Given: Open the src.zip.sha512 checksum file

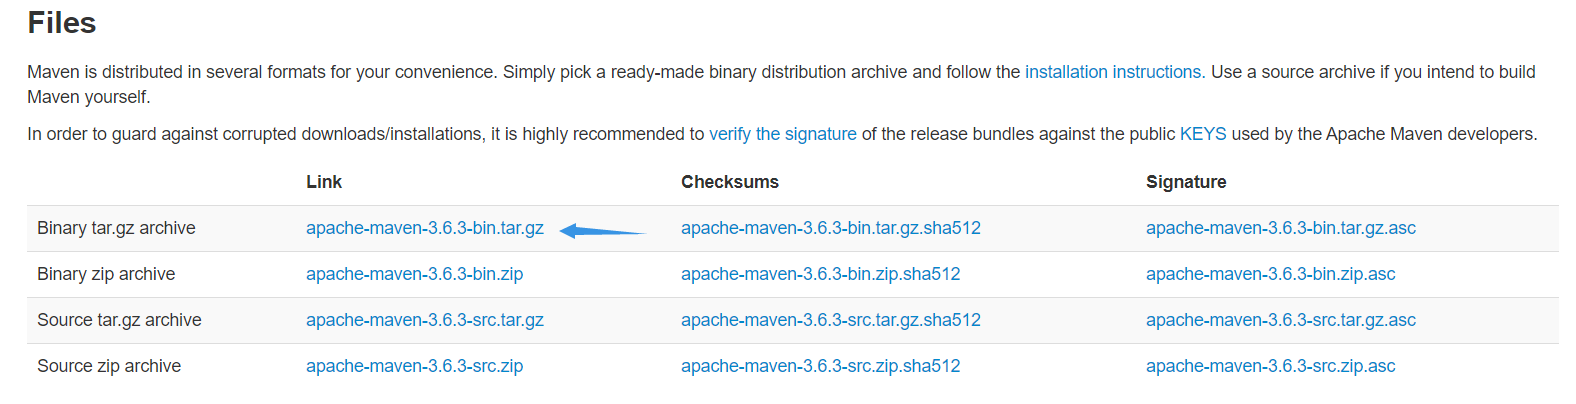Looking at the screenshot, I should click(x=821, y=366).
